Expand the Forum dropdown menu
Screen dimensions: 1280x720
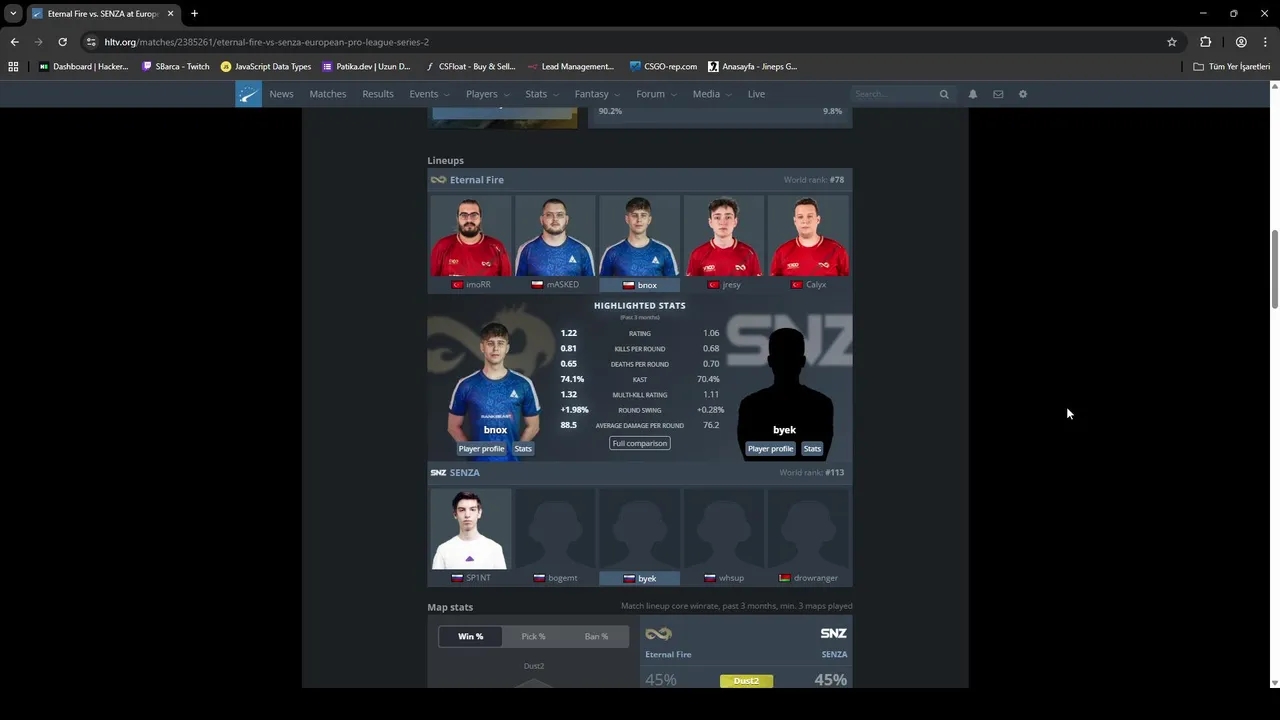[656, 94]
